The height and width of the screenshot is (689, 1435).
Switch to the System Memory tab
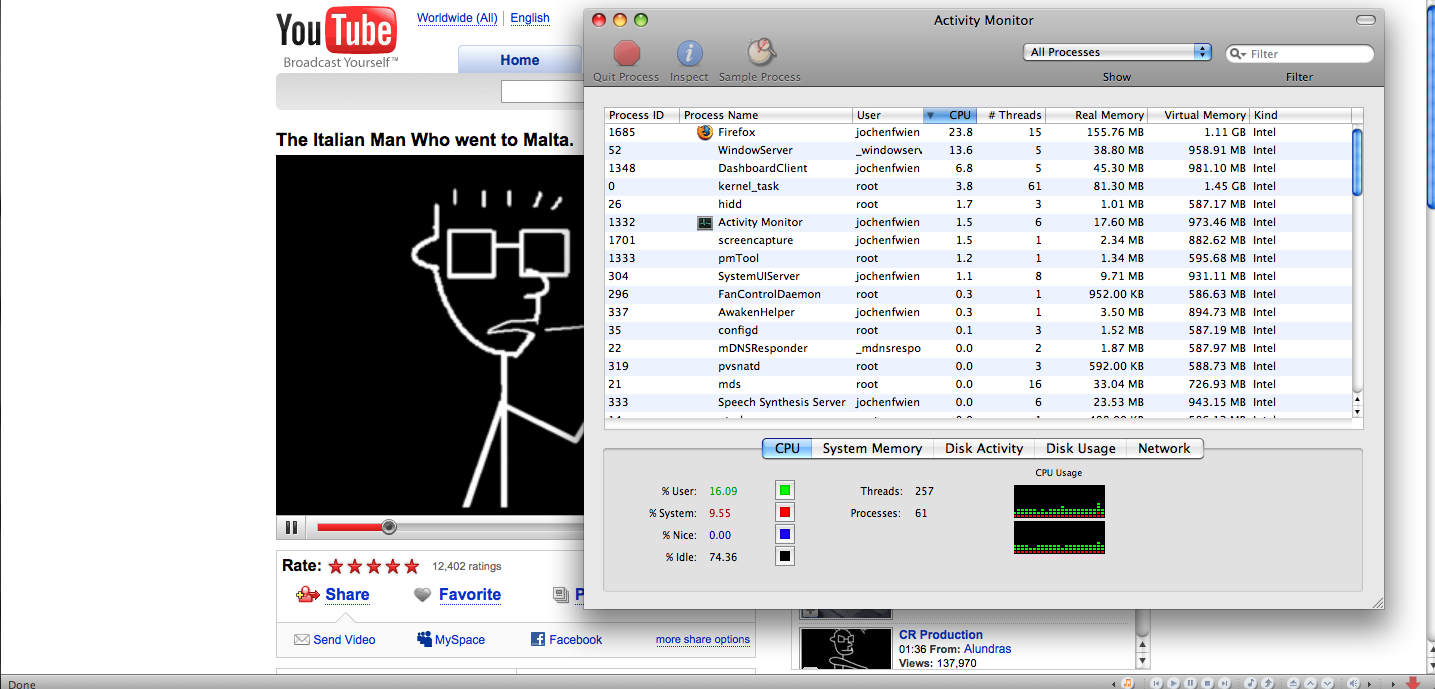pos(872,448)
